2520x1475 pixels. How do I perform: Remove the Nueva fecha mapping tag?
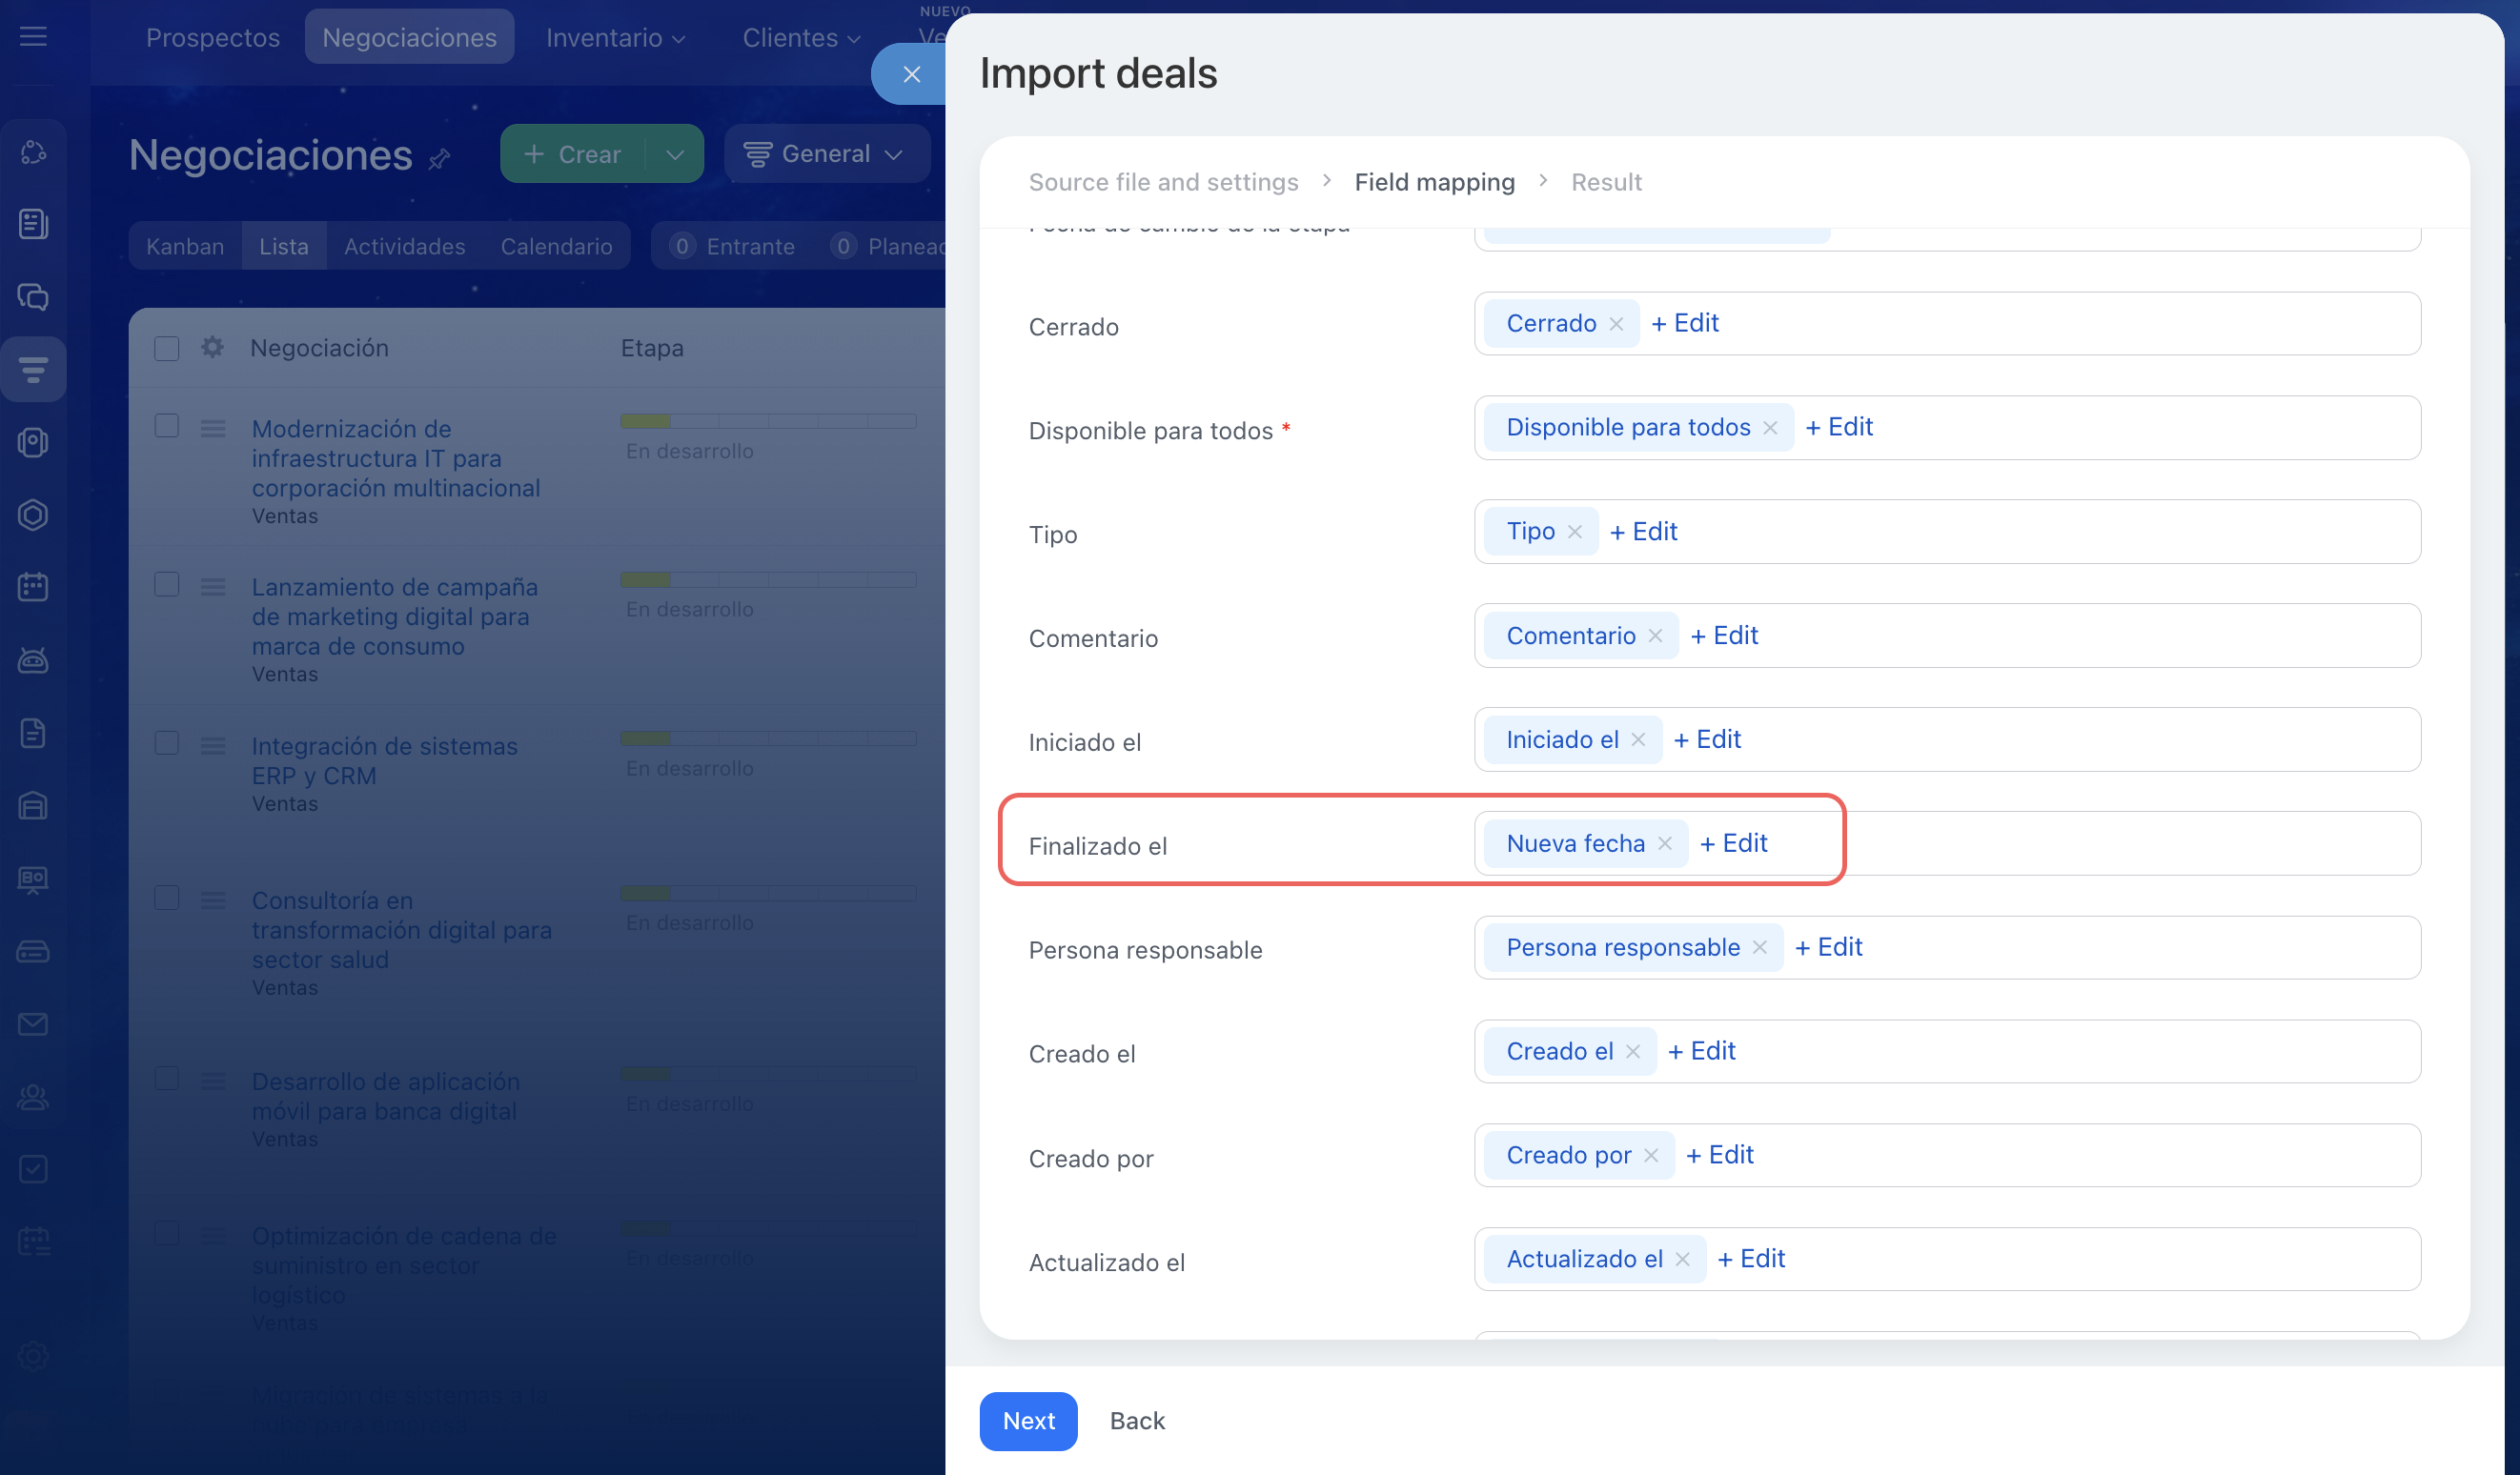(x=1664, y=843)
